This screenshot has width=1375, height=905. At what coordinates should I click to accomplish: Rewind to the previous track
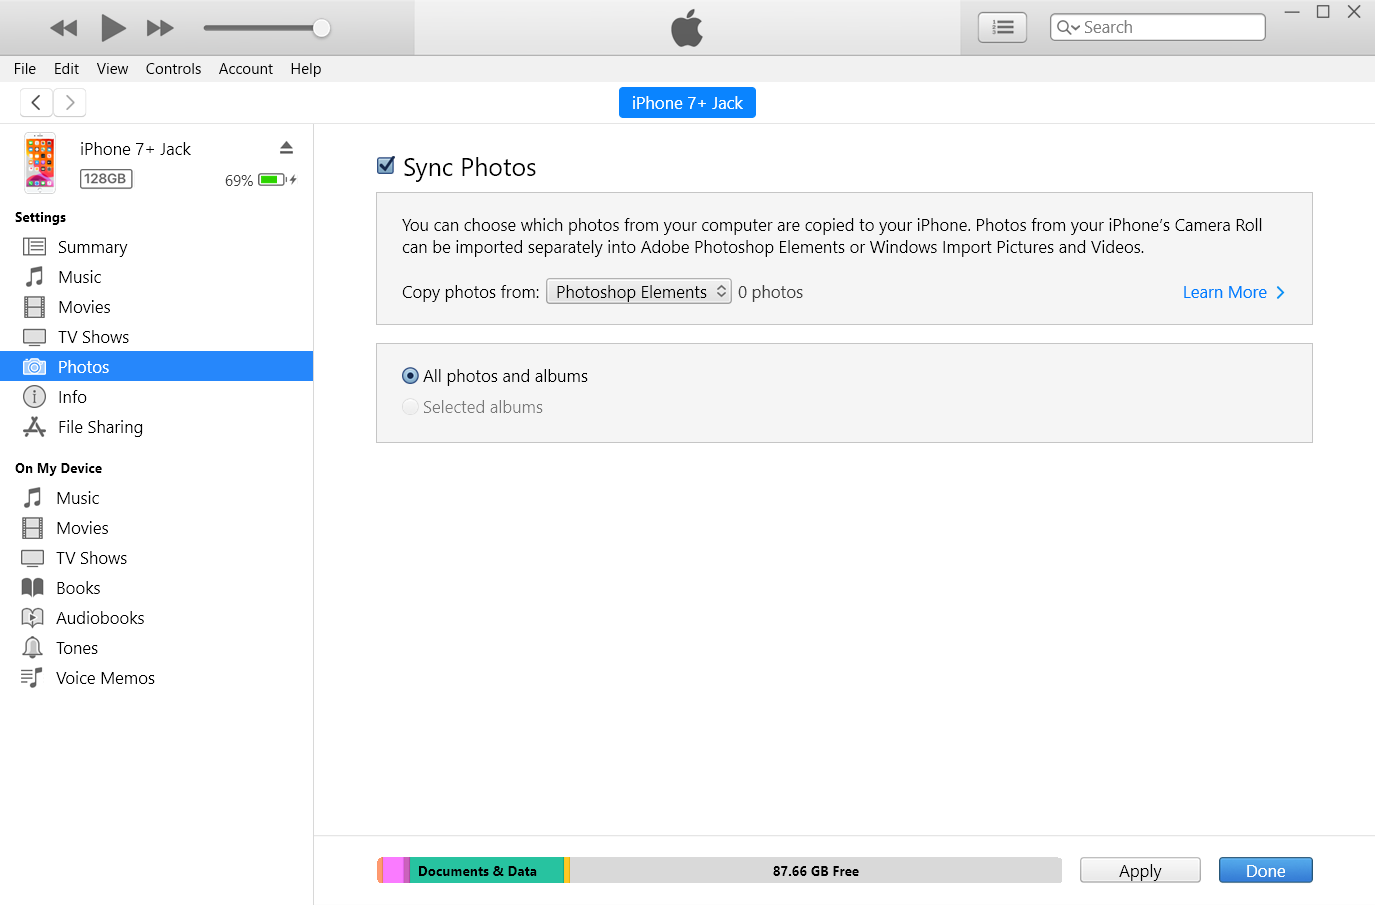pyautogui.click(x=64, y=28)
